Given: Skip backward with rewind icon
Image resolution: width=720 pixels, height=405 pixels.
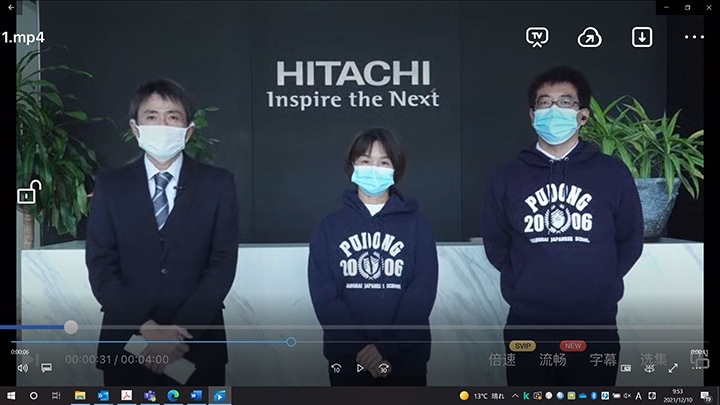Looking at the screenshot, I should [x=336, y=368].
